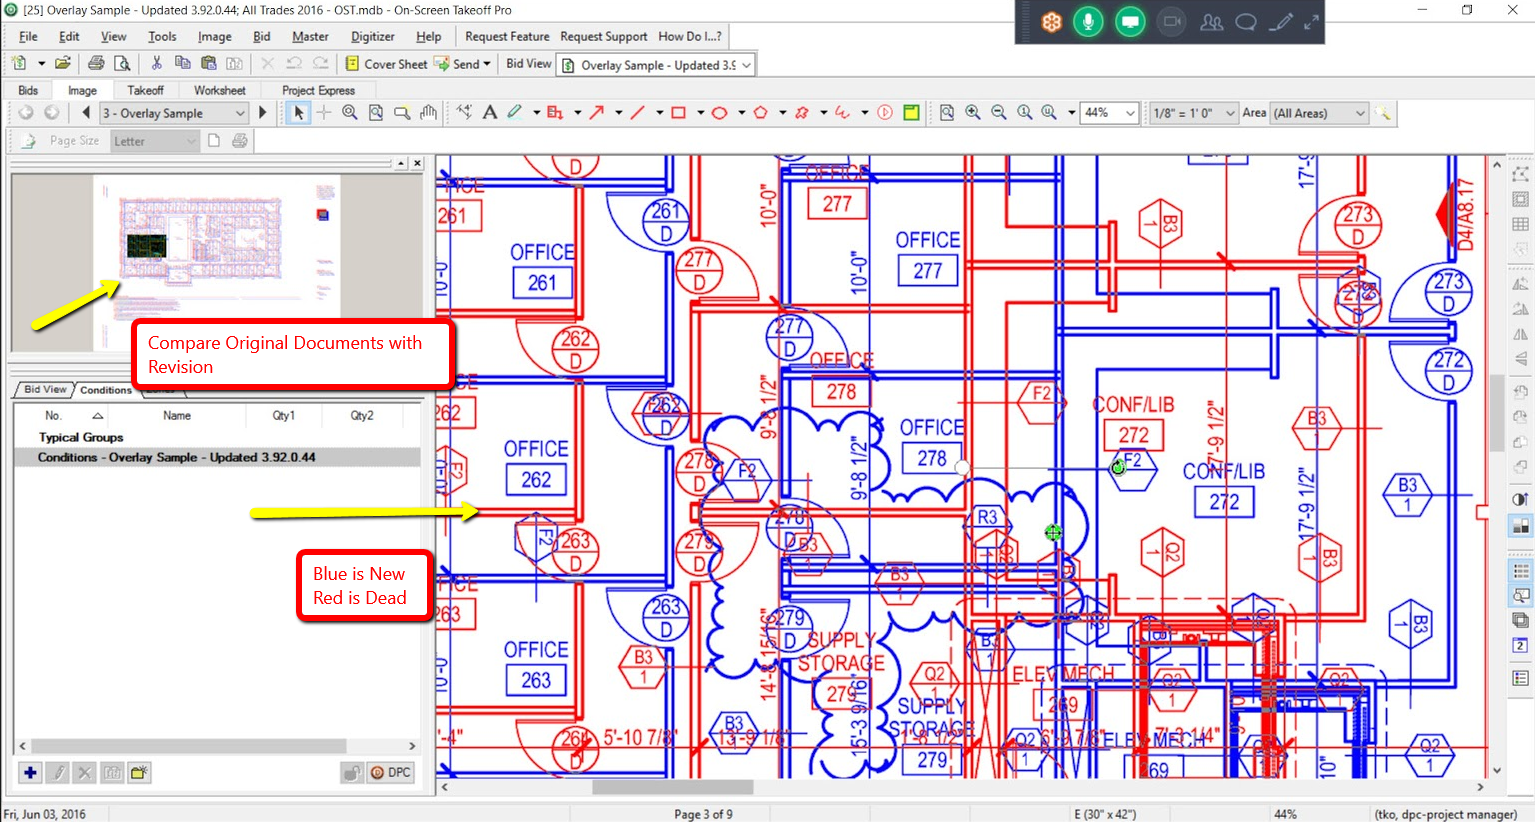Select the Text annotation tool
This screenshot has width=1535, height=822.
tap(490, 113)
